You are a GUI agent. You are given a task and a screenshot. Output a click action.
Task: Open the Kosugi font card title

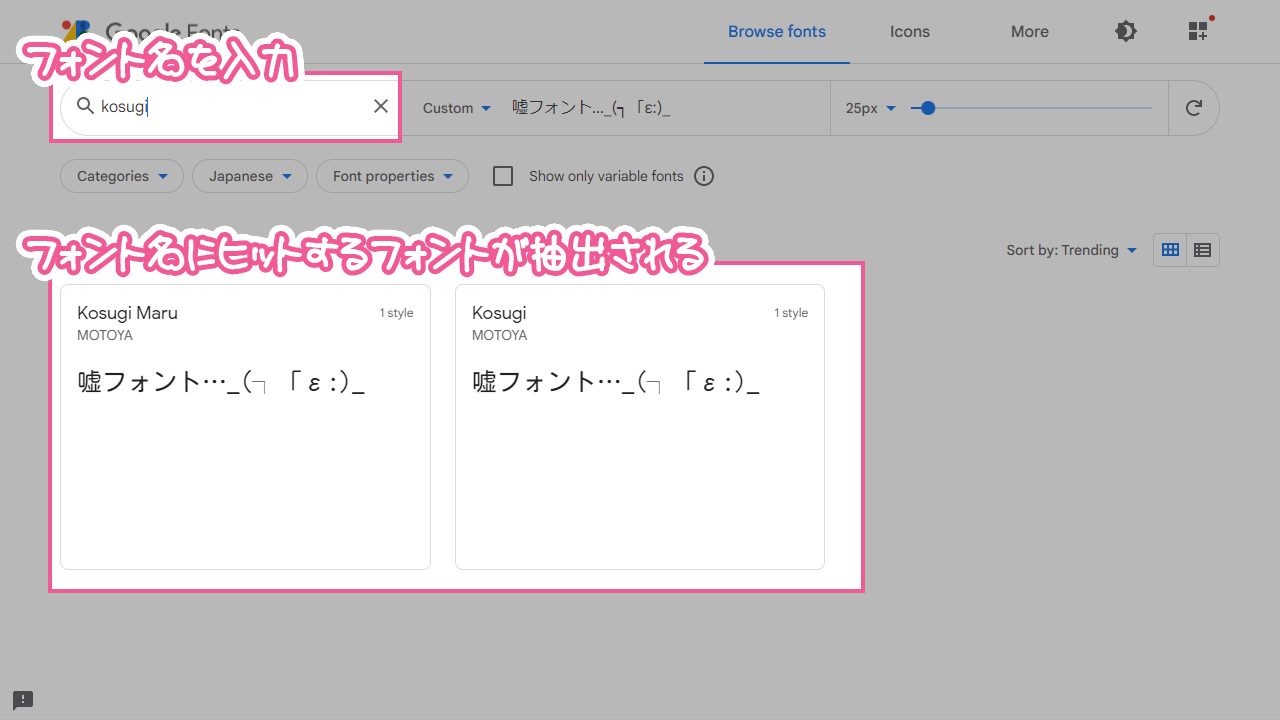point(499,313)
